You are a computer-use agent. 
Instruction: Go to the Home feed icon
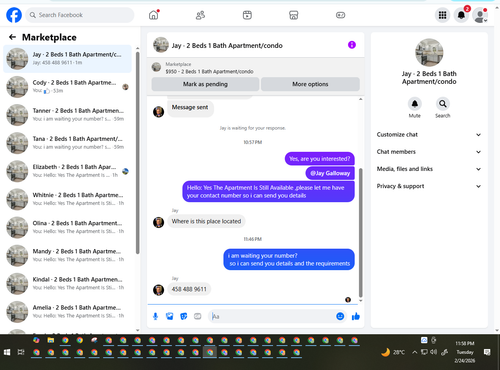(x=154, y=15)
